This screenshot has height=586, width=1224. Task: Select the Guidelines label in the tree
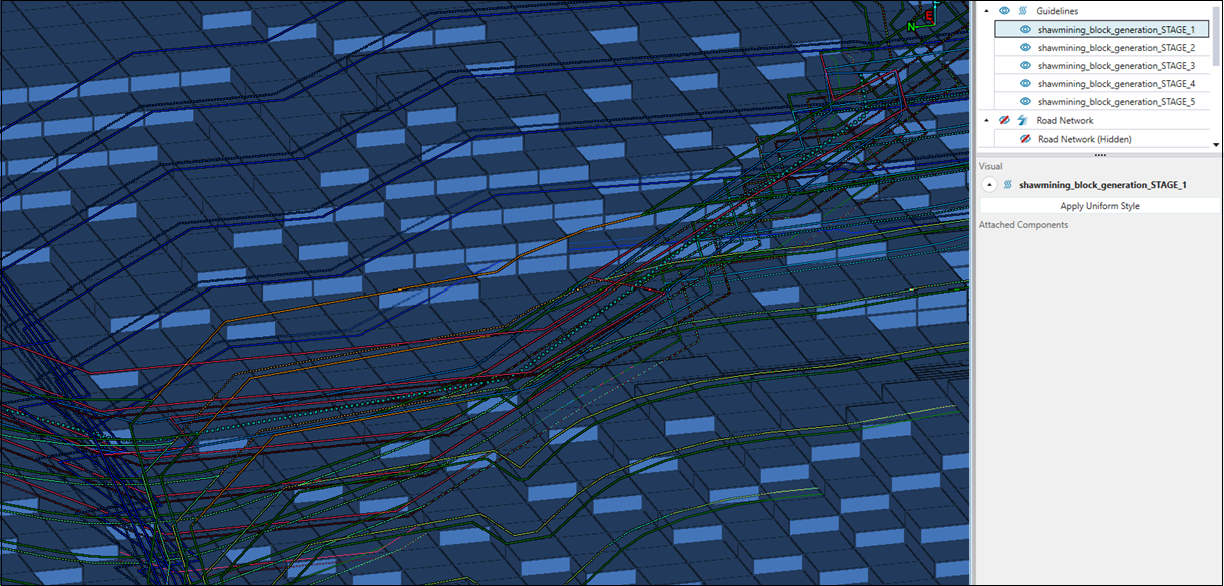point(1057,11)
